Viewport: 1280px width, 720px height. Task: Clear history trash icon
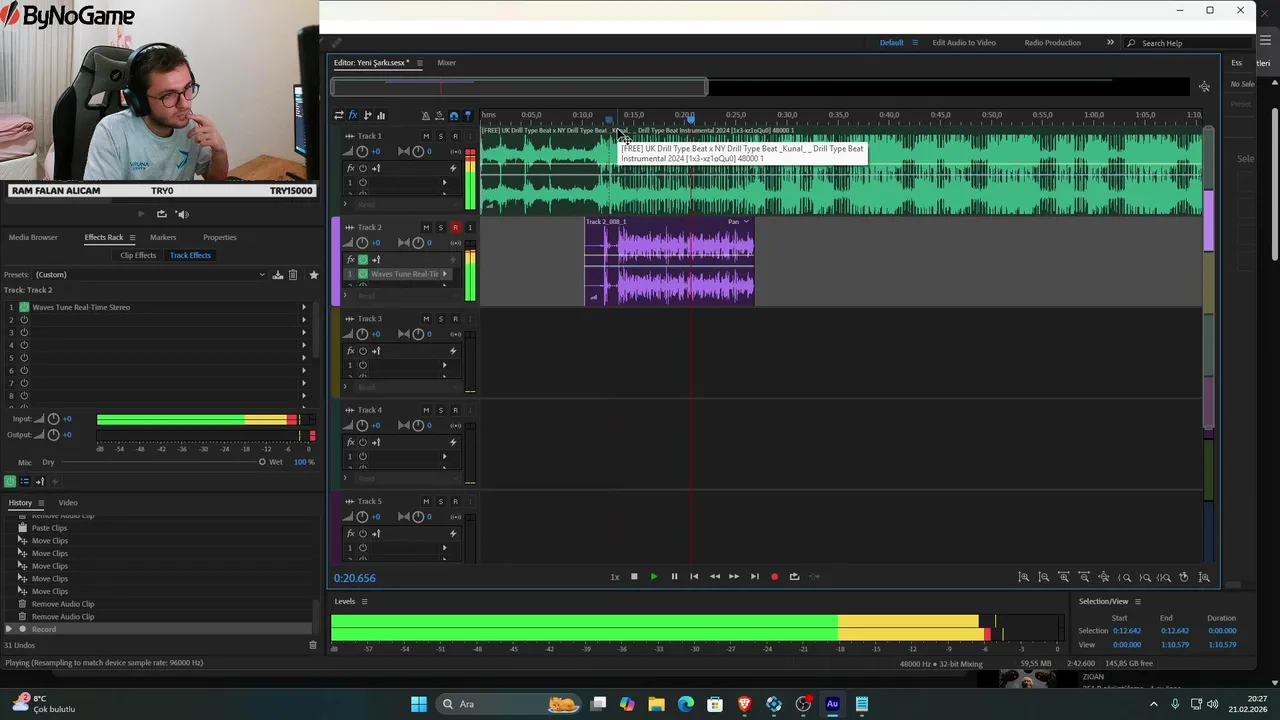(313, 645)
